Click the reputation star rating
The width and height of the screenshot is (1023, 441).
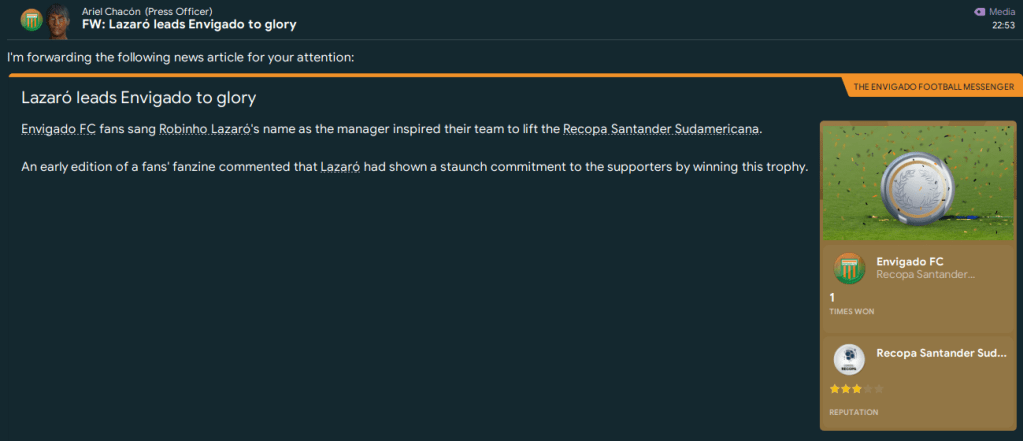click(856, 388)
